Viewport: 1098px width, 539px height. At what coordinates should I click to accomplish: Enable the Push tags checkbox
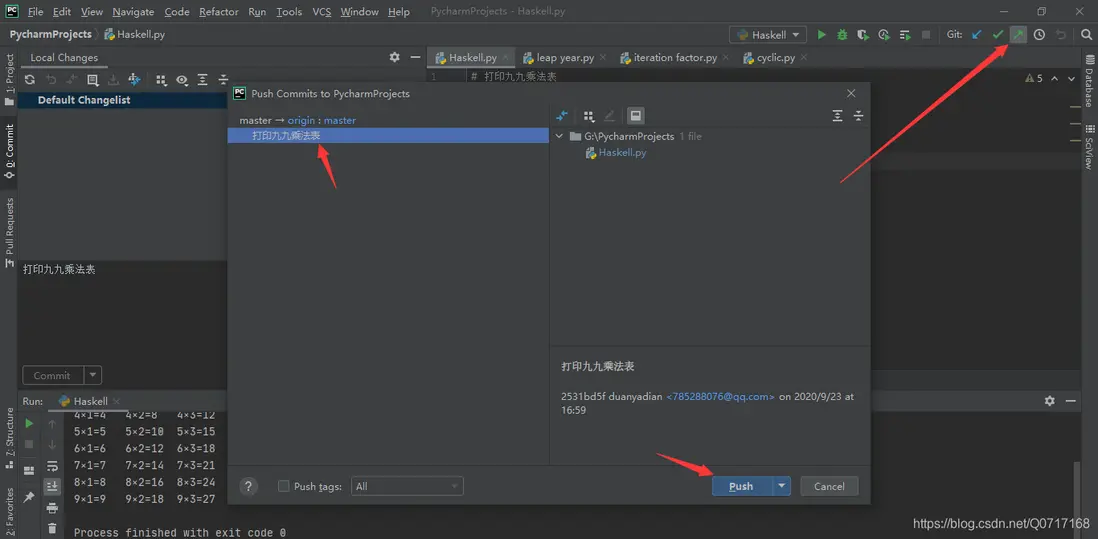click(284, 486)
